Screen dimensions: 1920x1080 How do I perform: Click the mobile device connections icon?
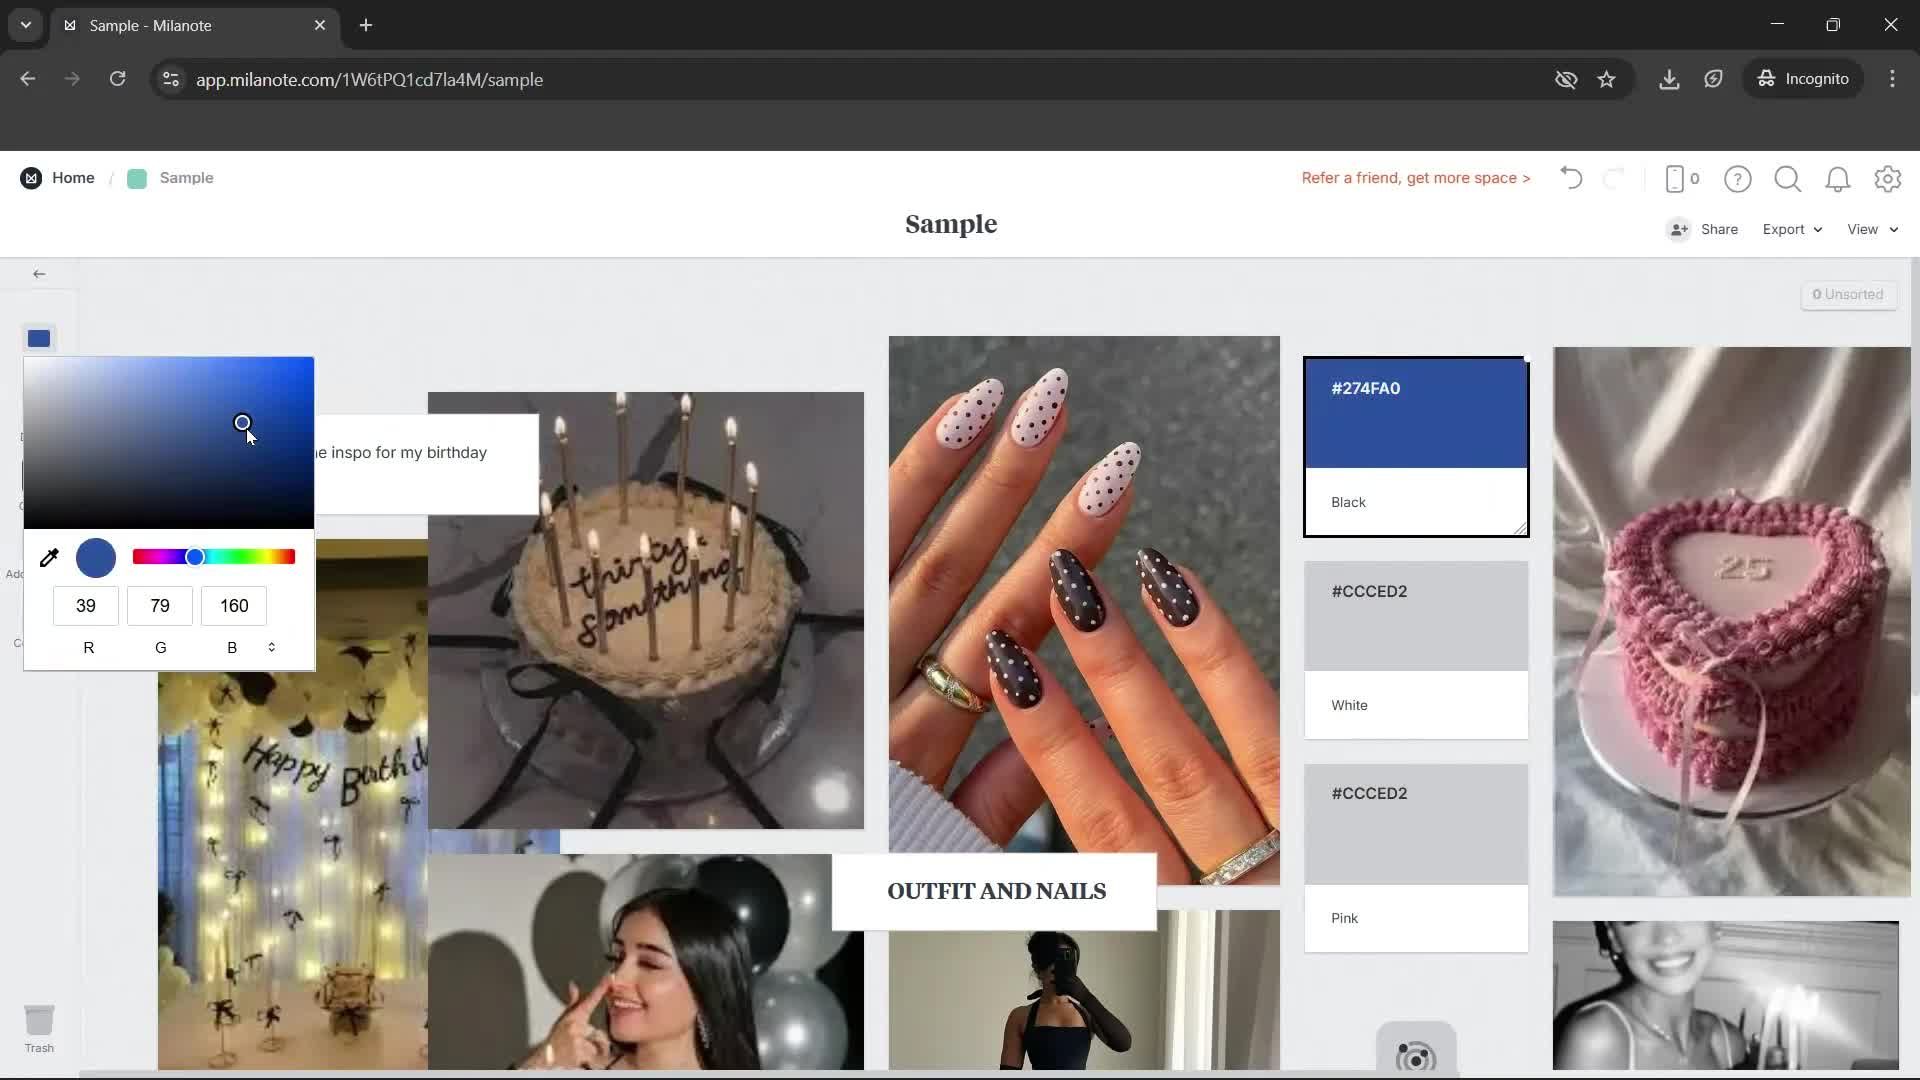click(x=1678, y=178)
